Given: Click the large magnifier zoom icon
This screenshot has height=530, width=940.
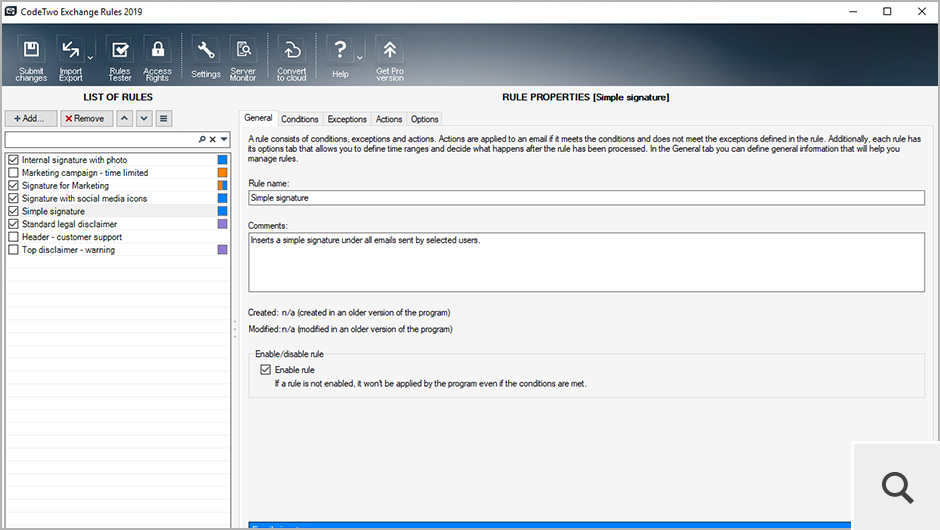Looking at the screenshot, I should pyautogui.click(x=897, y=487).
